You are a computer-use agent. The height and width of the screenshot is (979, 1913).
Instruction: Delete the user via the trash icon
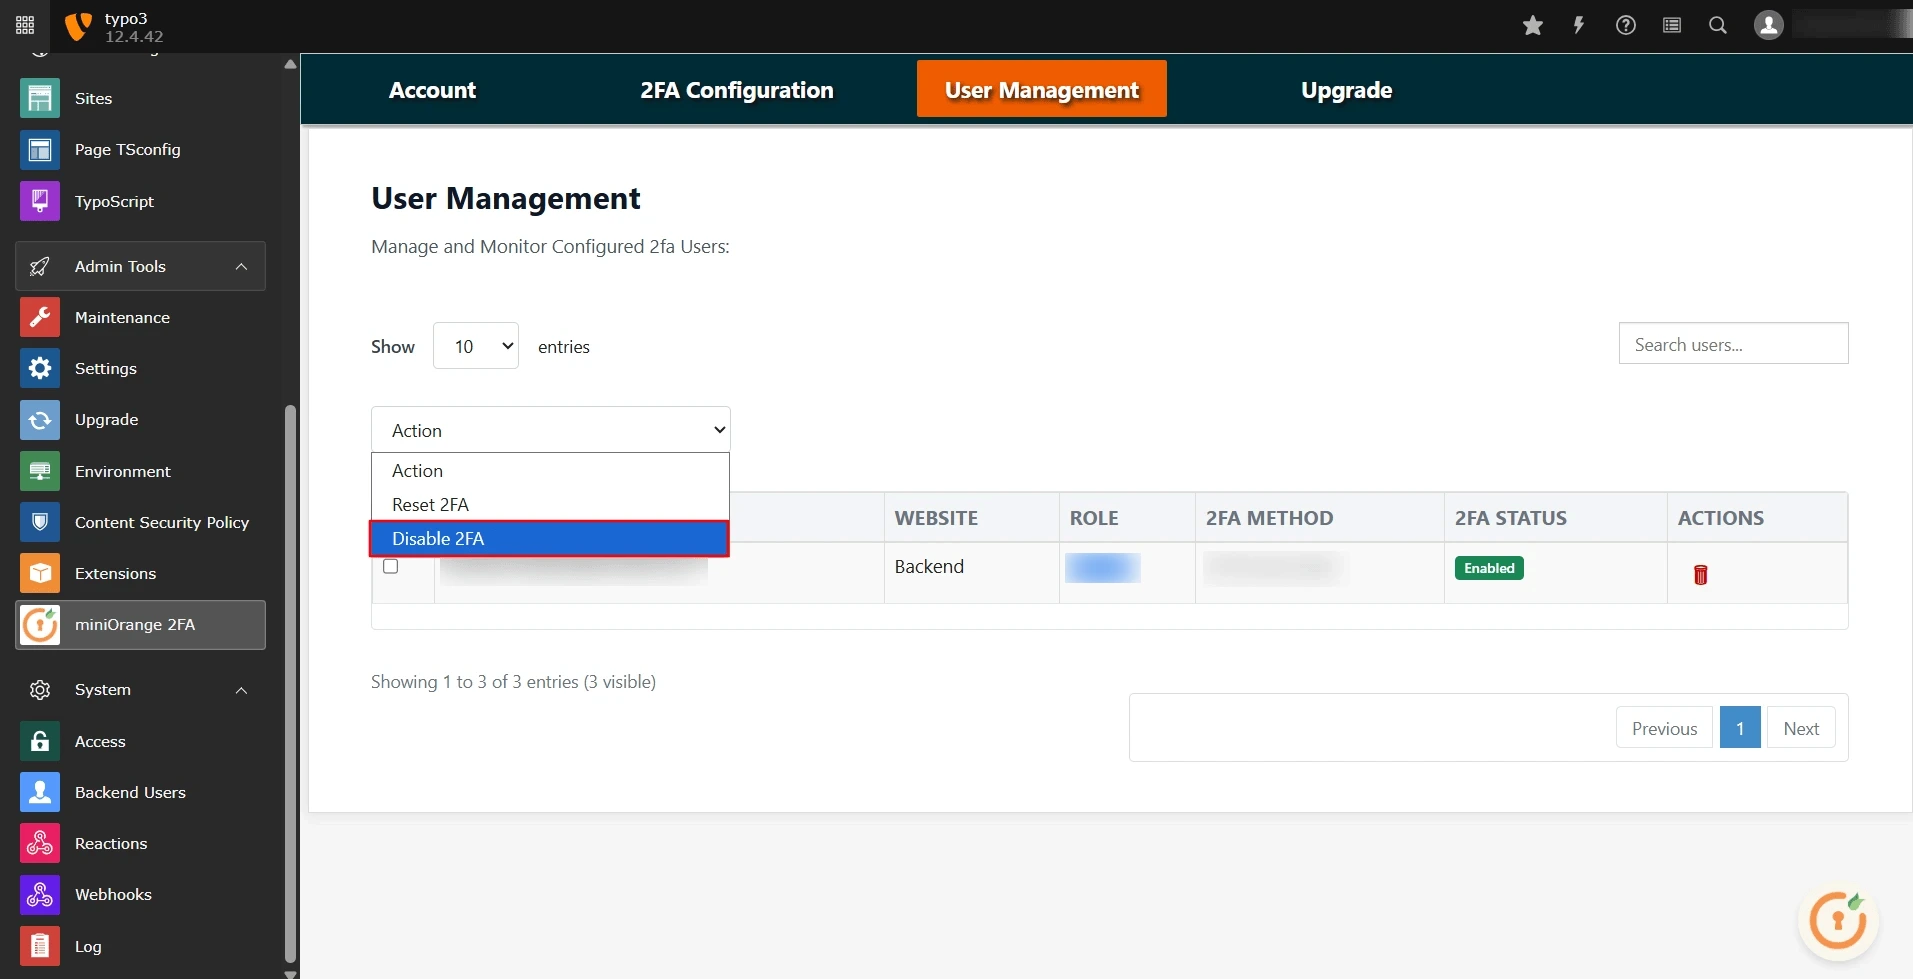point(1699,574)
